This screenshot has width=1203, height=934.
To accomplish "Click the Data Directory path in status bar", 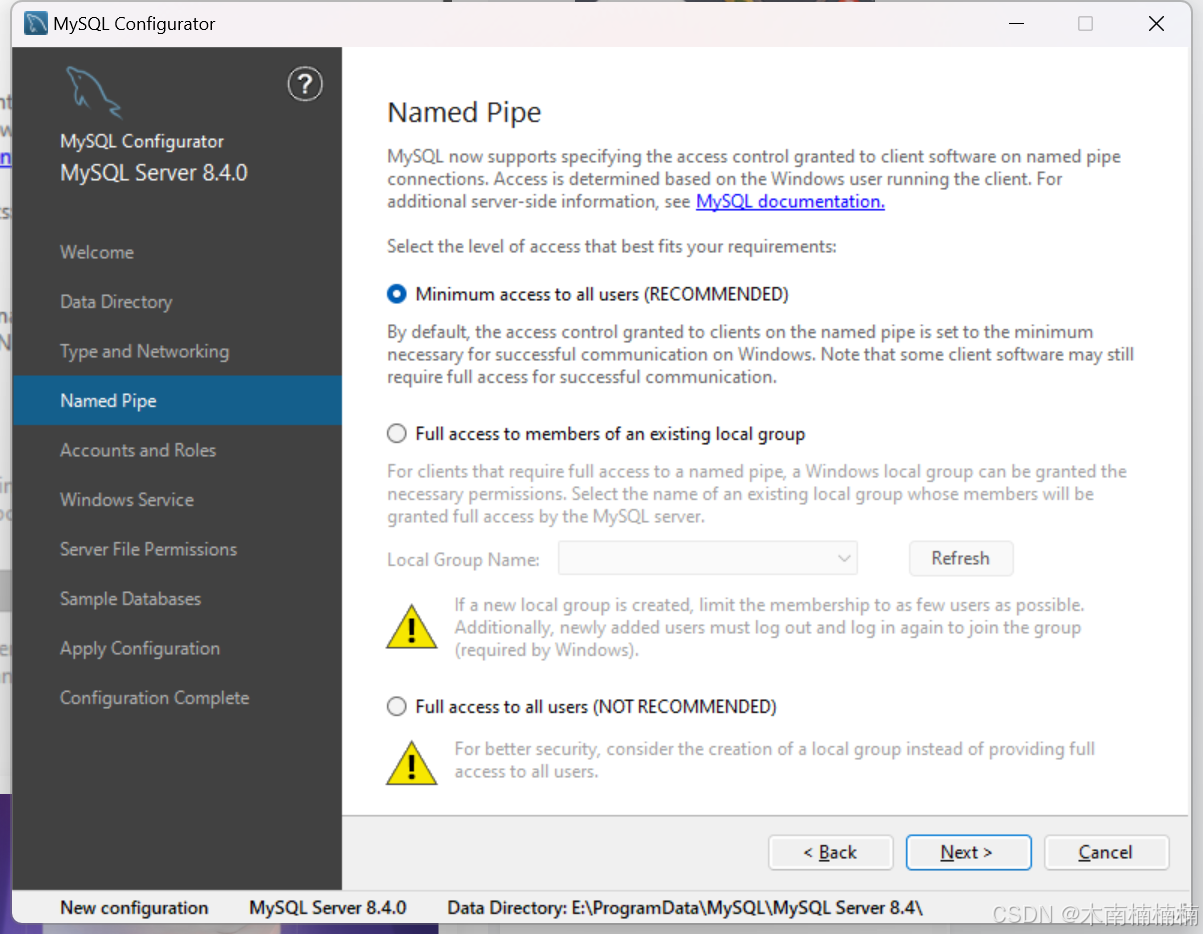I will [685, 908].
